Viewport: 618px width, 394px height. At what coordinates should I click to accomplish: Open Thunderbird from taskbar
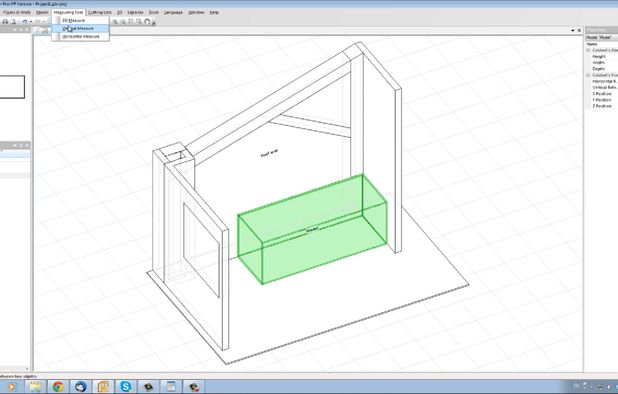point(80,387)
